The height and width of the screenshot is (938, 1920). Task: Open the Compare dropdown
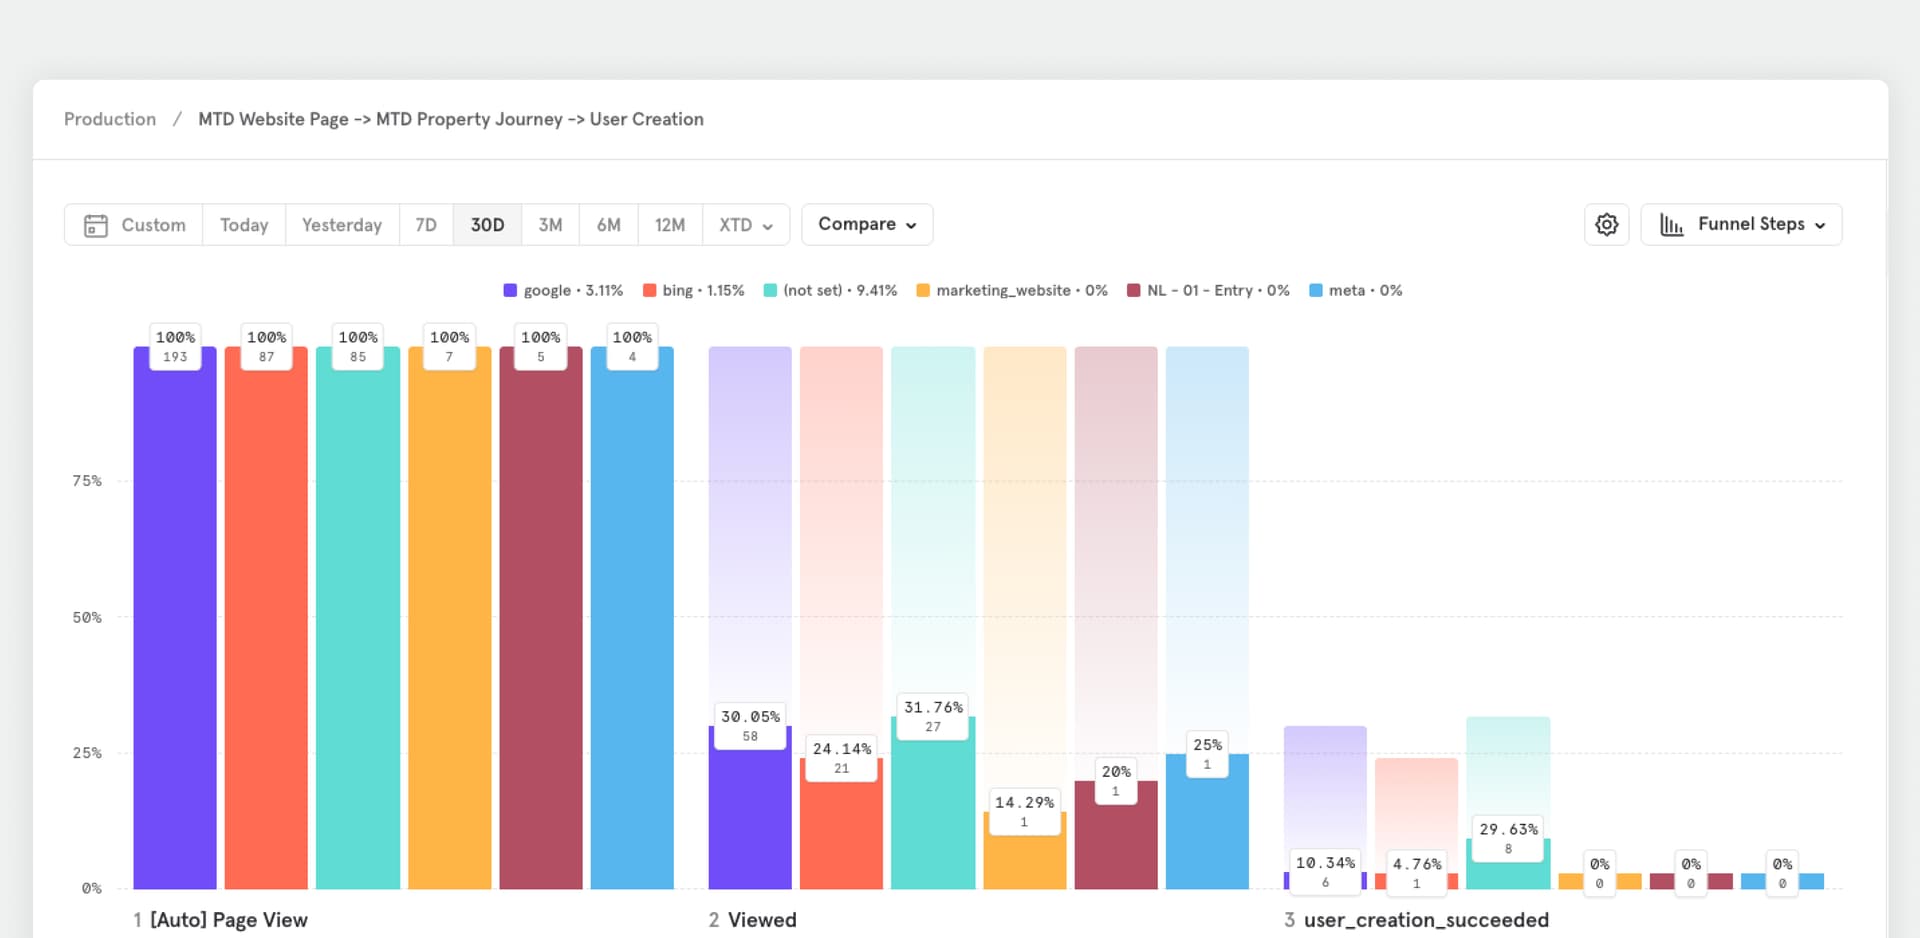[866, 224]
